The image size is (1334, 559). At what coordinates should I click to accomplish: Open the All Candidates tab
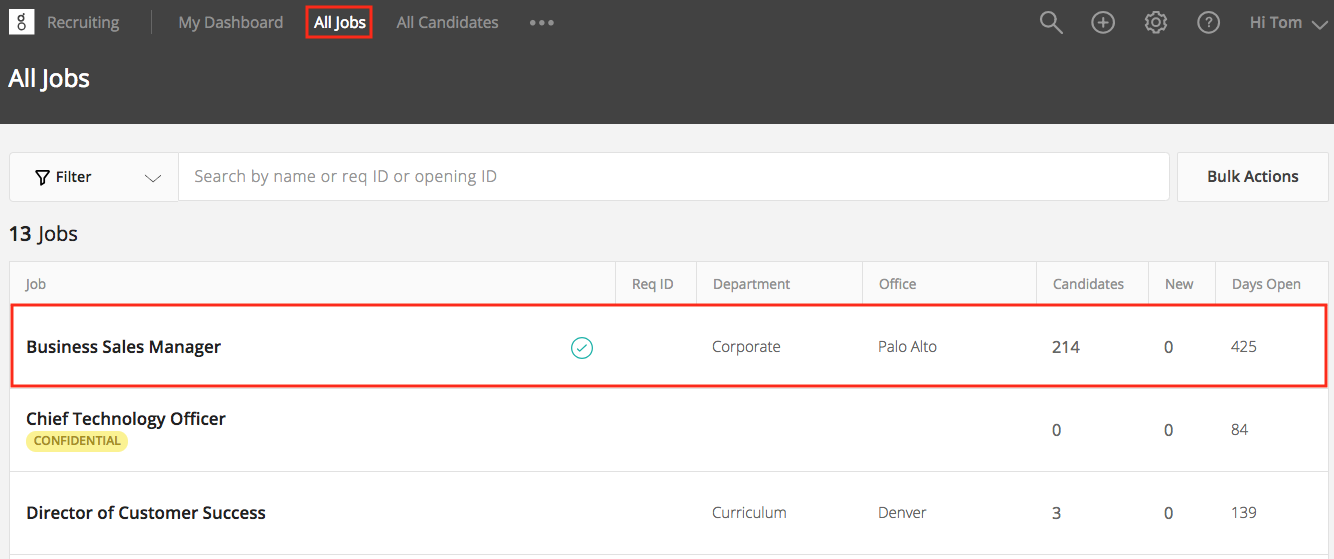(447, 22)
